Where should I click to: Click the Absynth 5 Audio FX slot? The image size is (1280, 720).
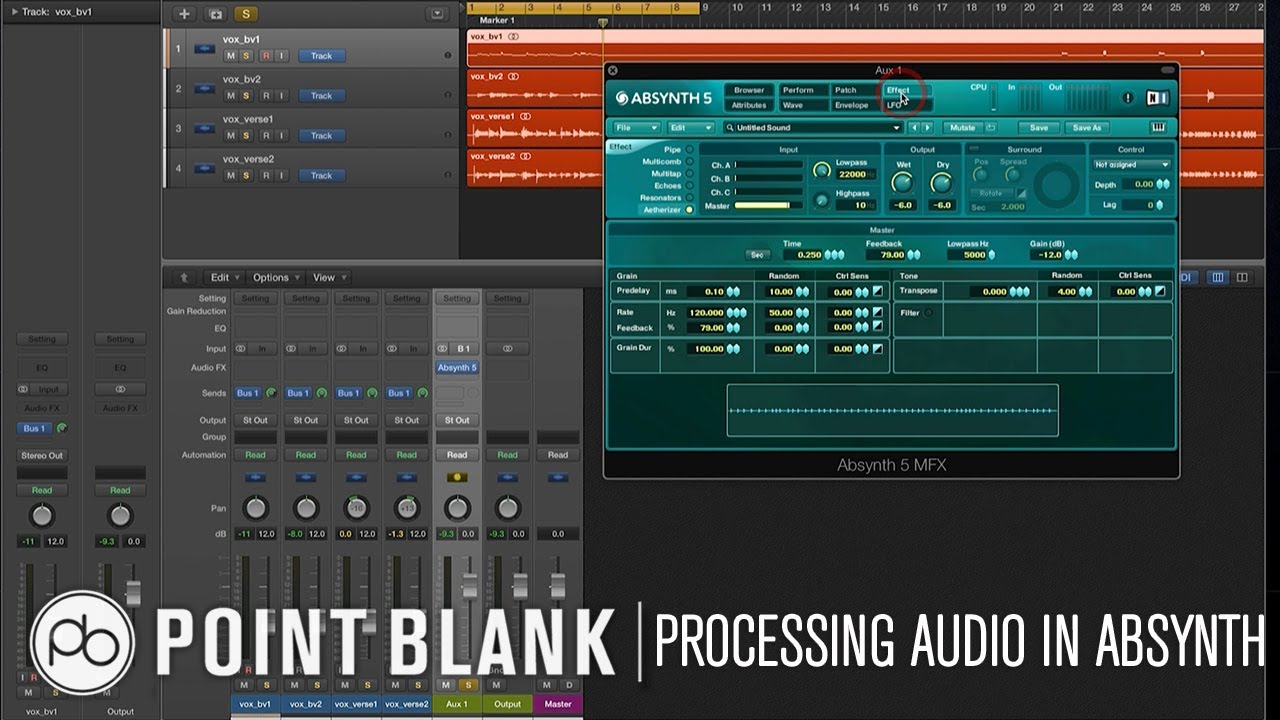(x=457, y=368)
